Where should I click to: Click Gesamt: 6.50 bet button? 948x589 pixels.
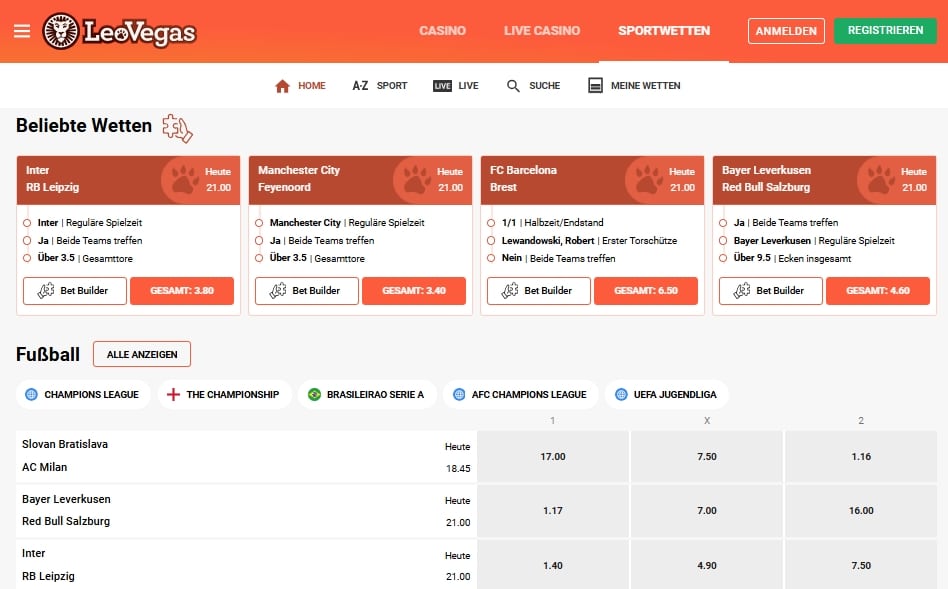646,291
